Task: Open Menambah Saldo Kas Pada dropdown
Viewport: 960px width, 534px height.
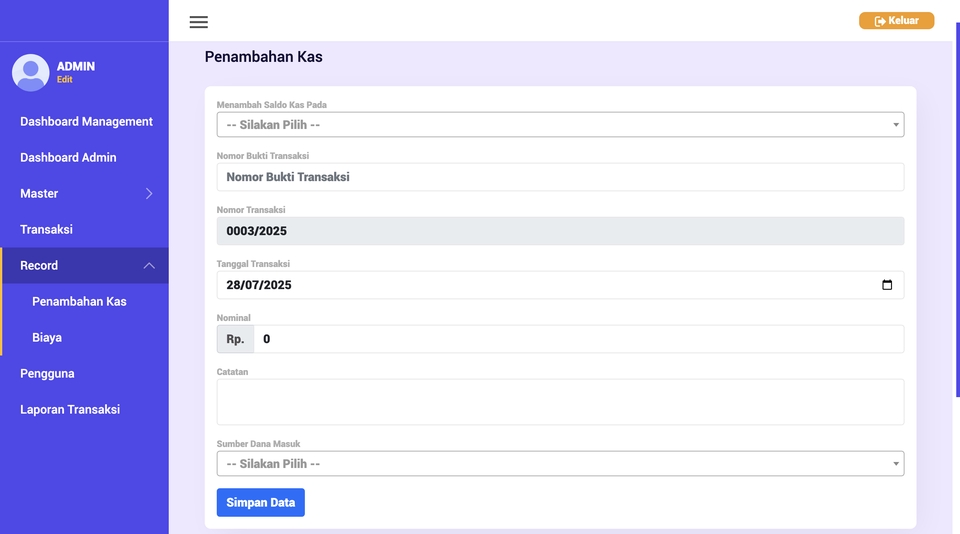Action: point(560,125)
